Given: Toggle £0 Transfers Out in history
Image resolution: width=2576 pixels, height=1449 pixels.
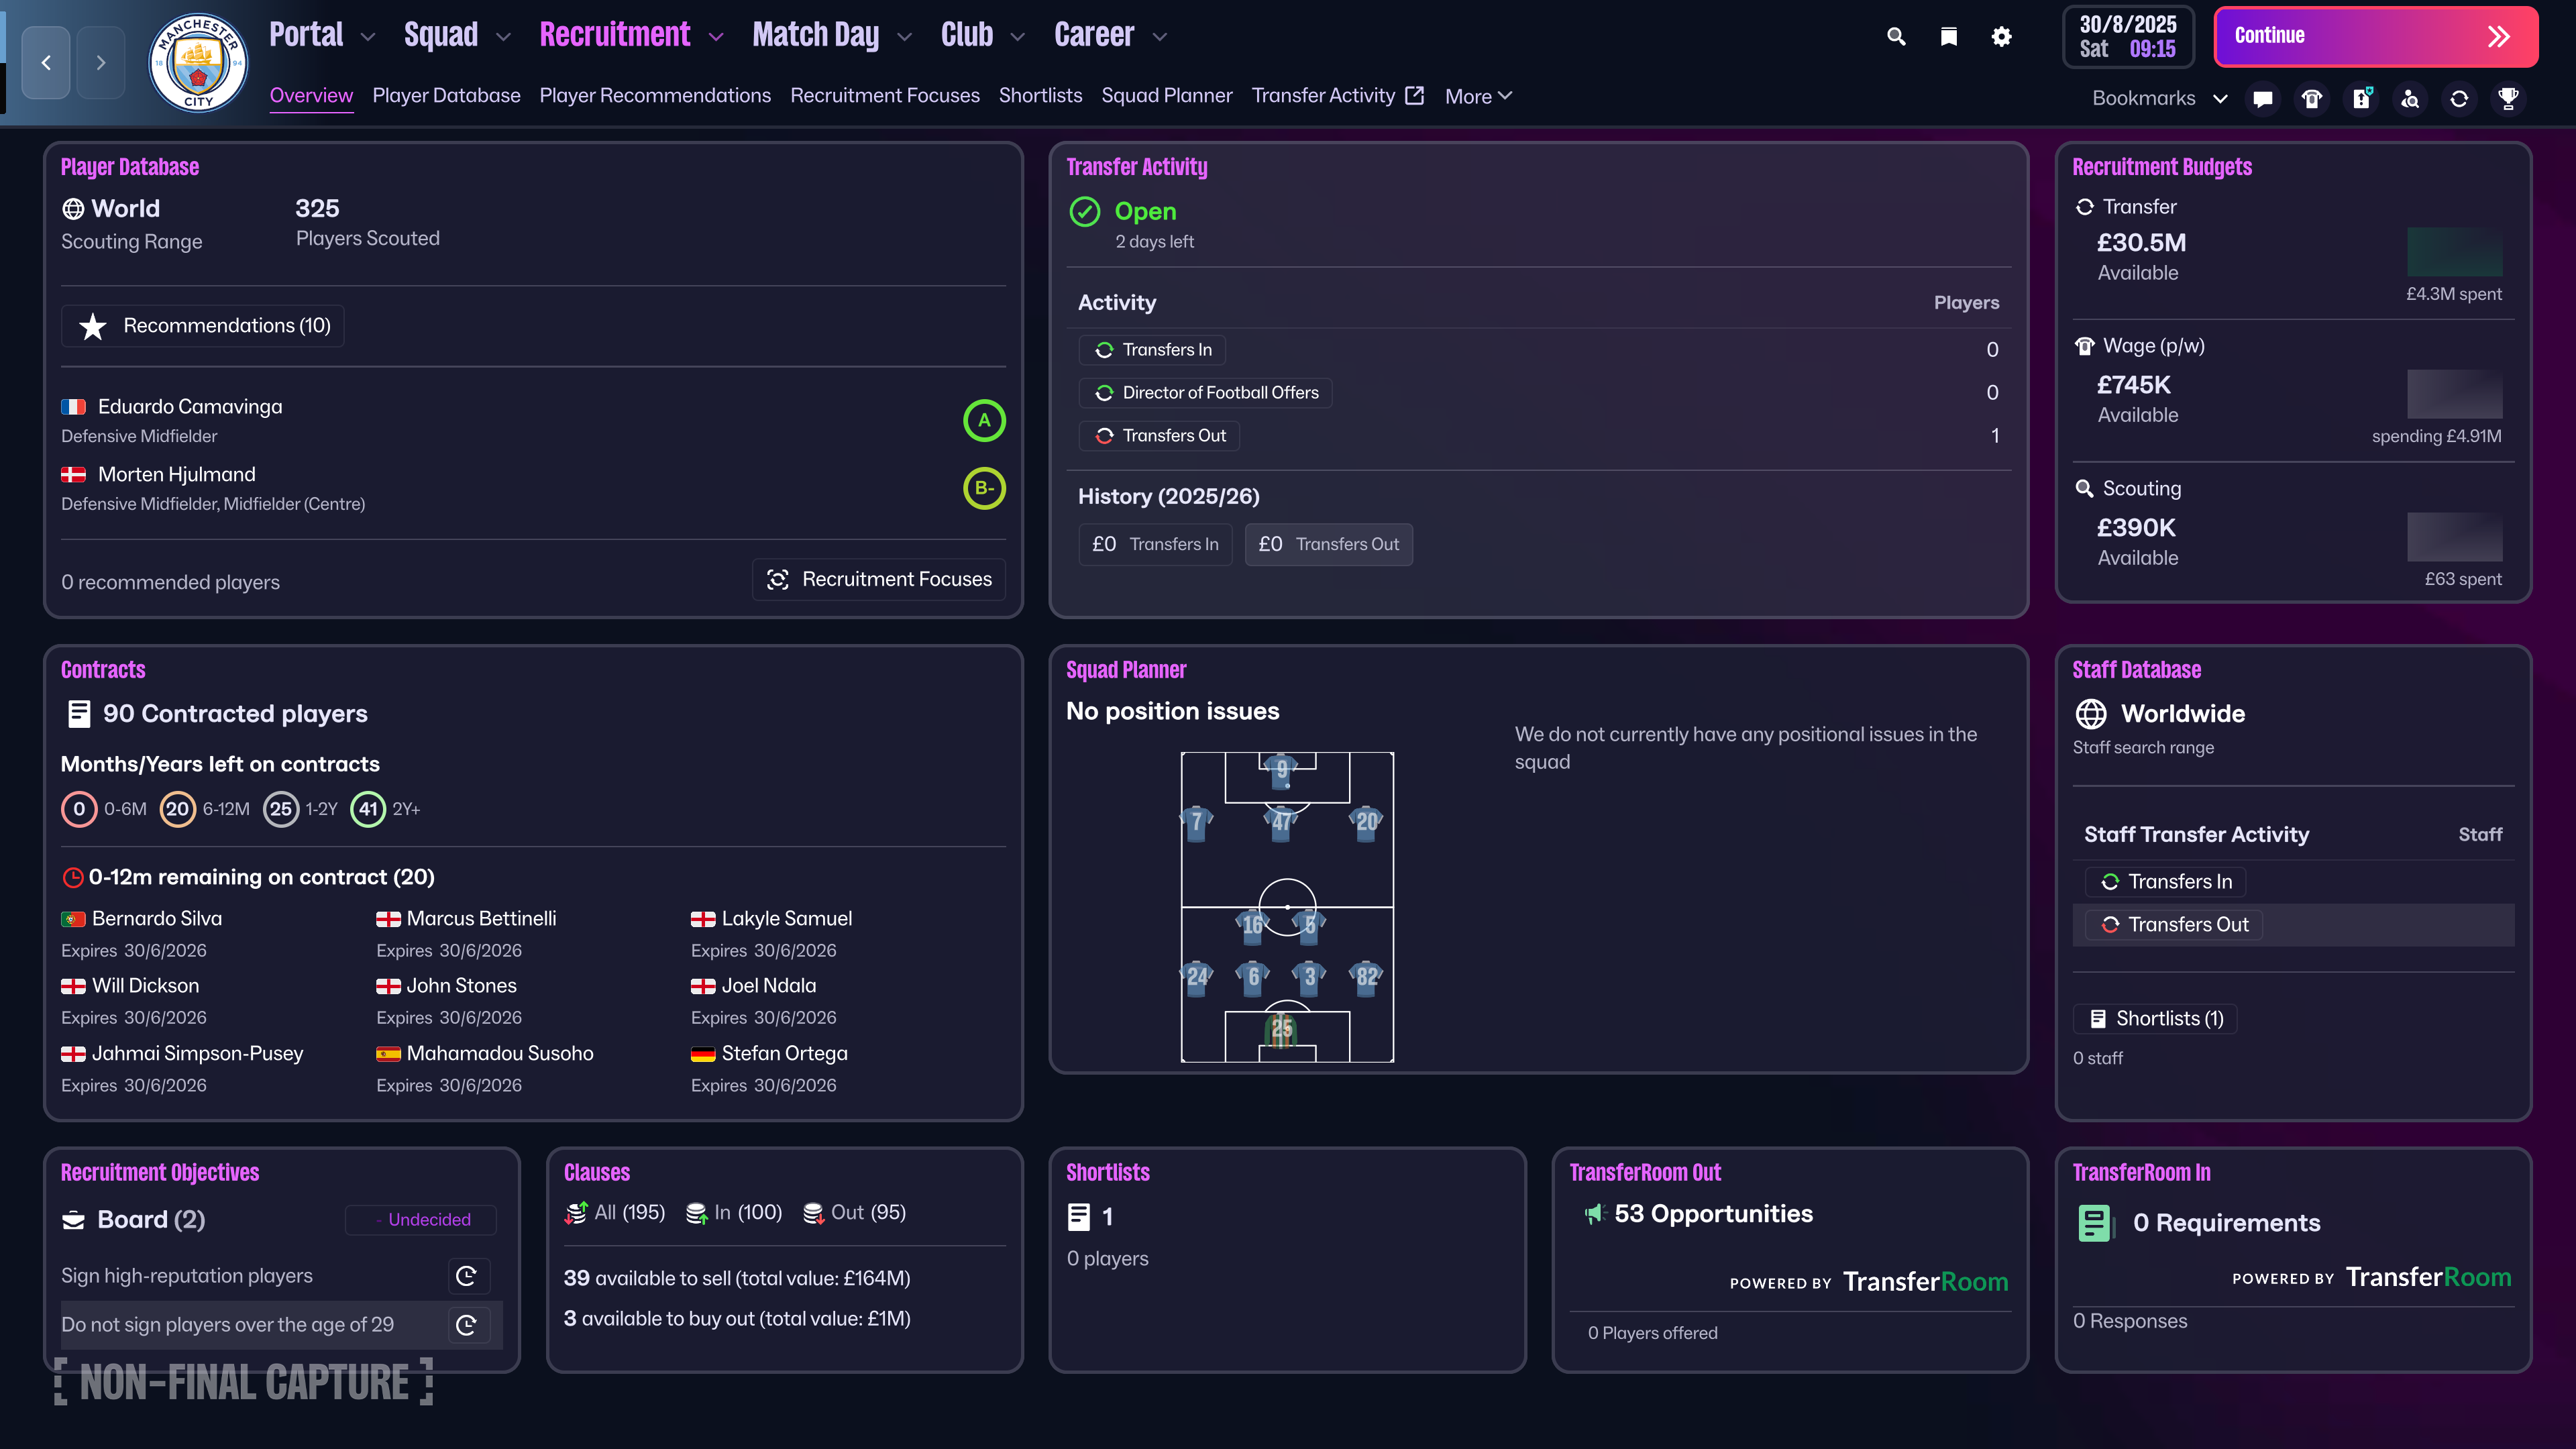Looking at the screenshot, I should pyautogui.click(x=1328, y=544).
